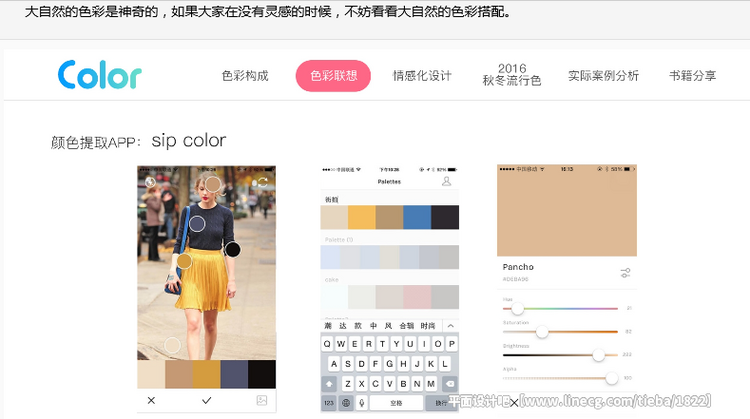Click the Color logo

coord(99,75)
